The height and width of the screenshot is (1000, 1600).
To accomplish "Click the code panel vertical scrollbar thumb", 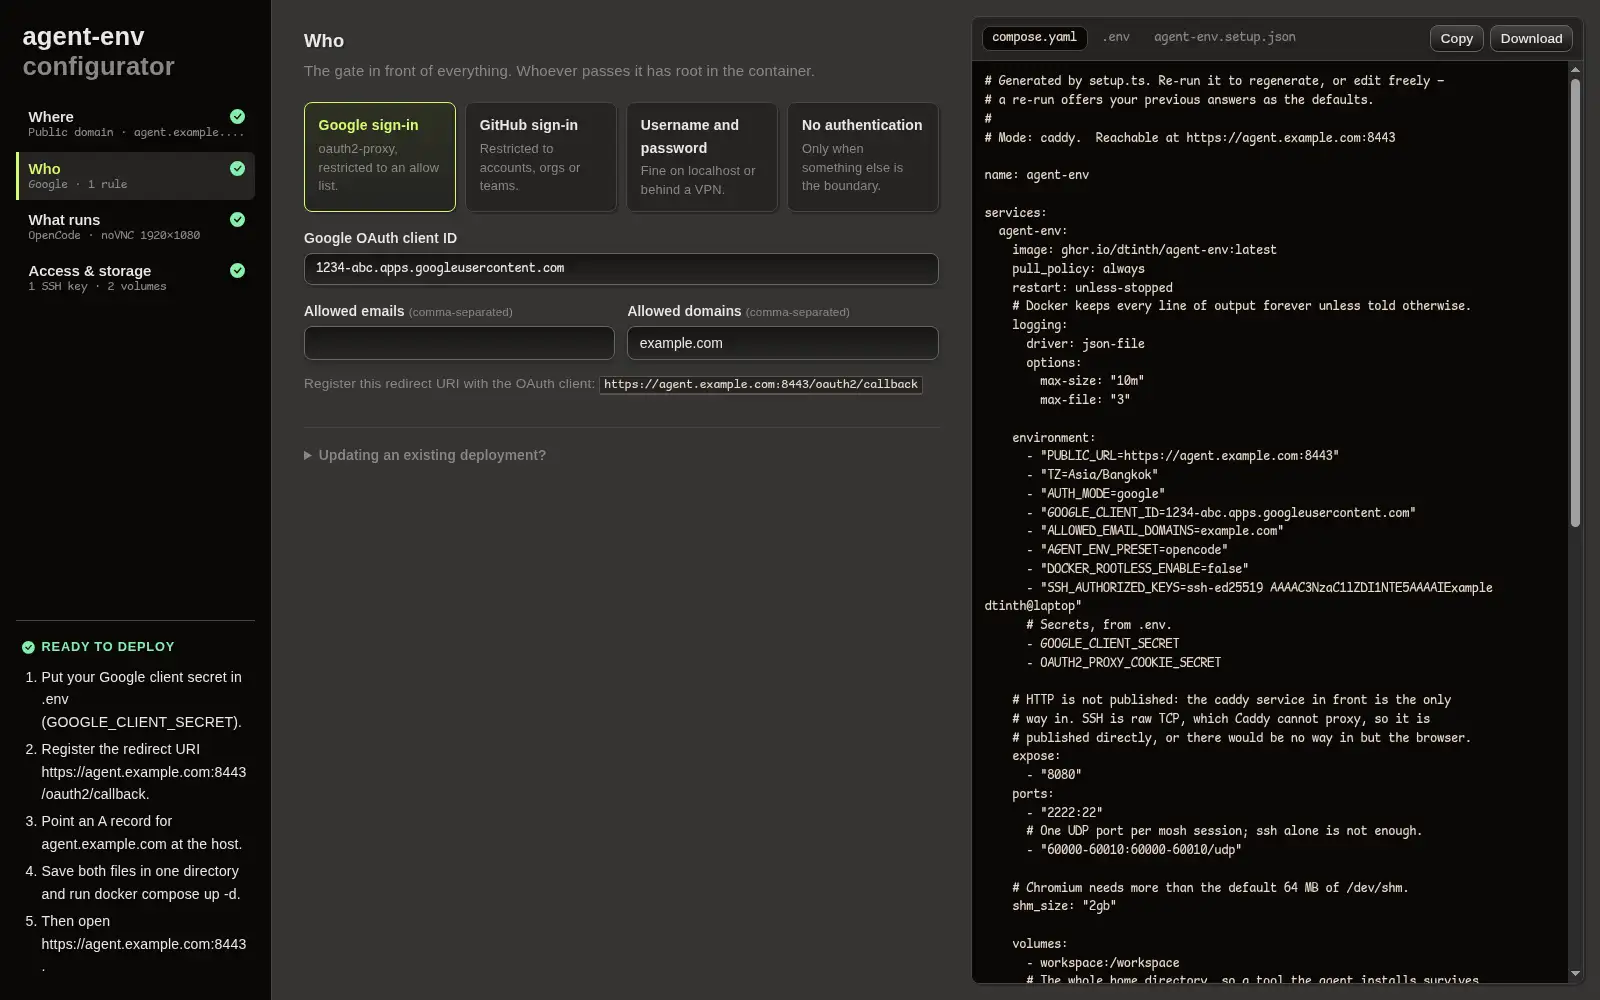I will [x=1575, y=302].
